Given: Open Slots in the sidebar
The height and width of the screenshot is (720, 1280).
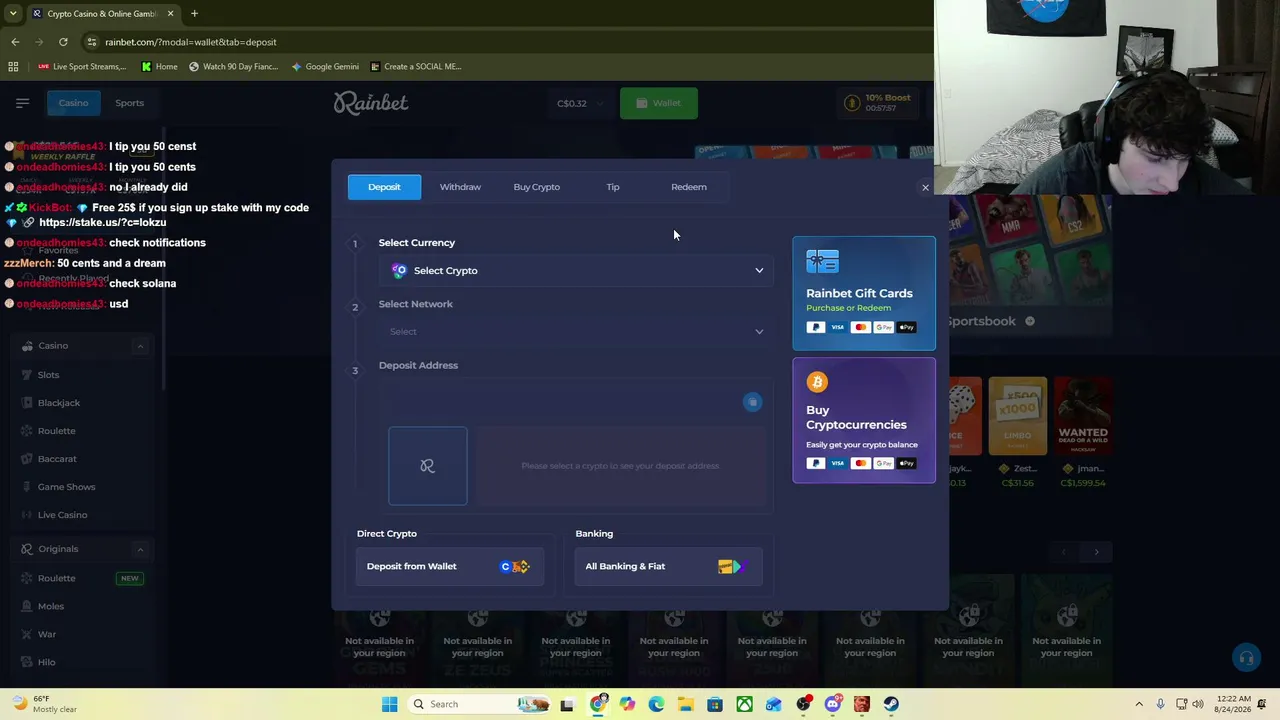Looking at the screenshot, I should [48, 375].
